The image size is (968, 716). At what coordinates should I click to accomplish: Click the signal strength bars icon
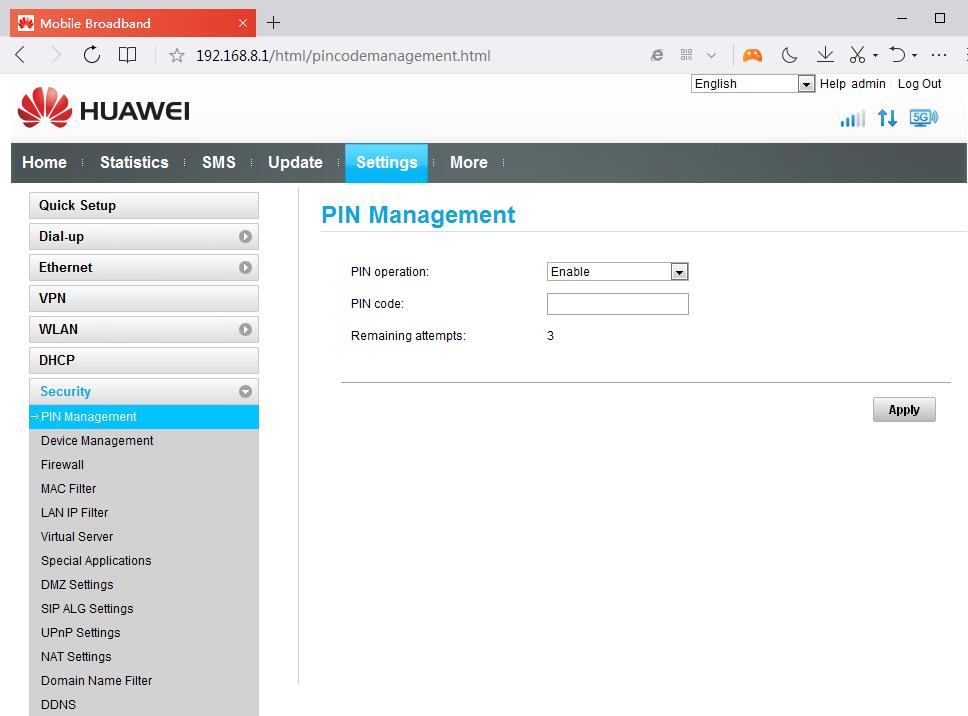coord(852,119)
